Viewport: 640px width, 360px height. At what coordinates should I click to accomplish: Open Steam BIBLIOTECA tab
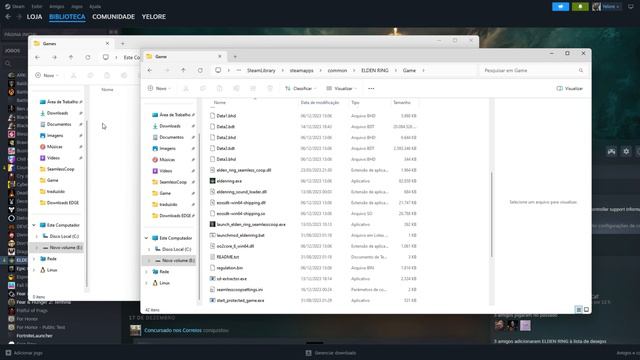coord(67,17)
